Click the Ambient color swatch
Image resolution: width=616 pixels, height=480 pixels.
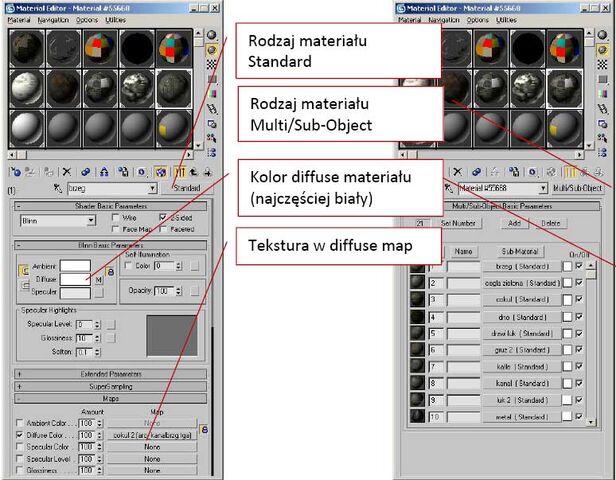pyautogui.click(x=75, y=266)
